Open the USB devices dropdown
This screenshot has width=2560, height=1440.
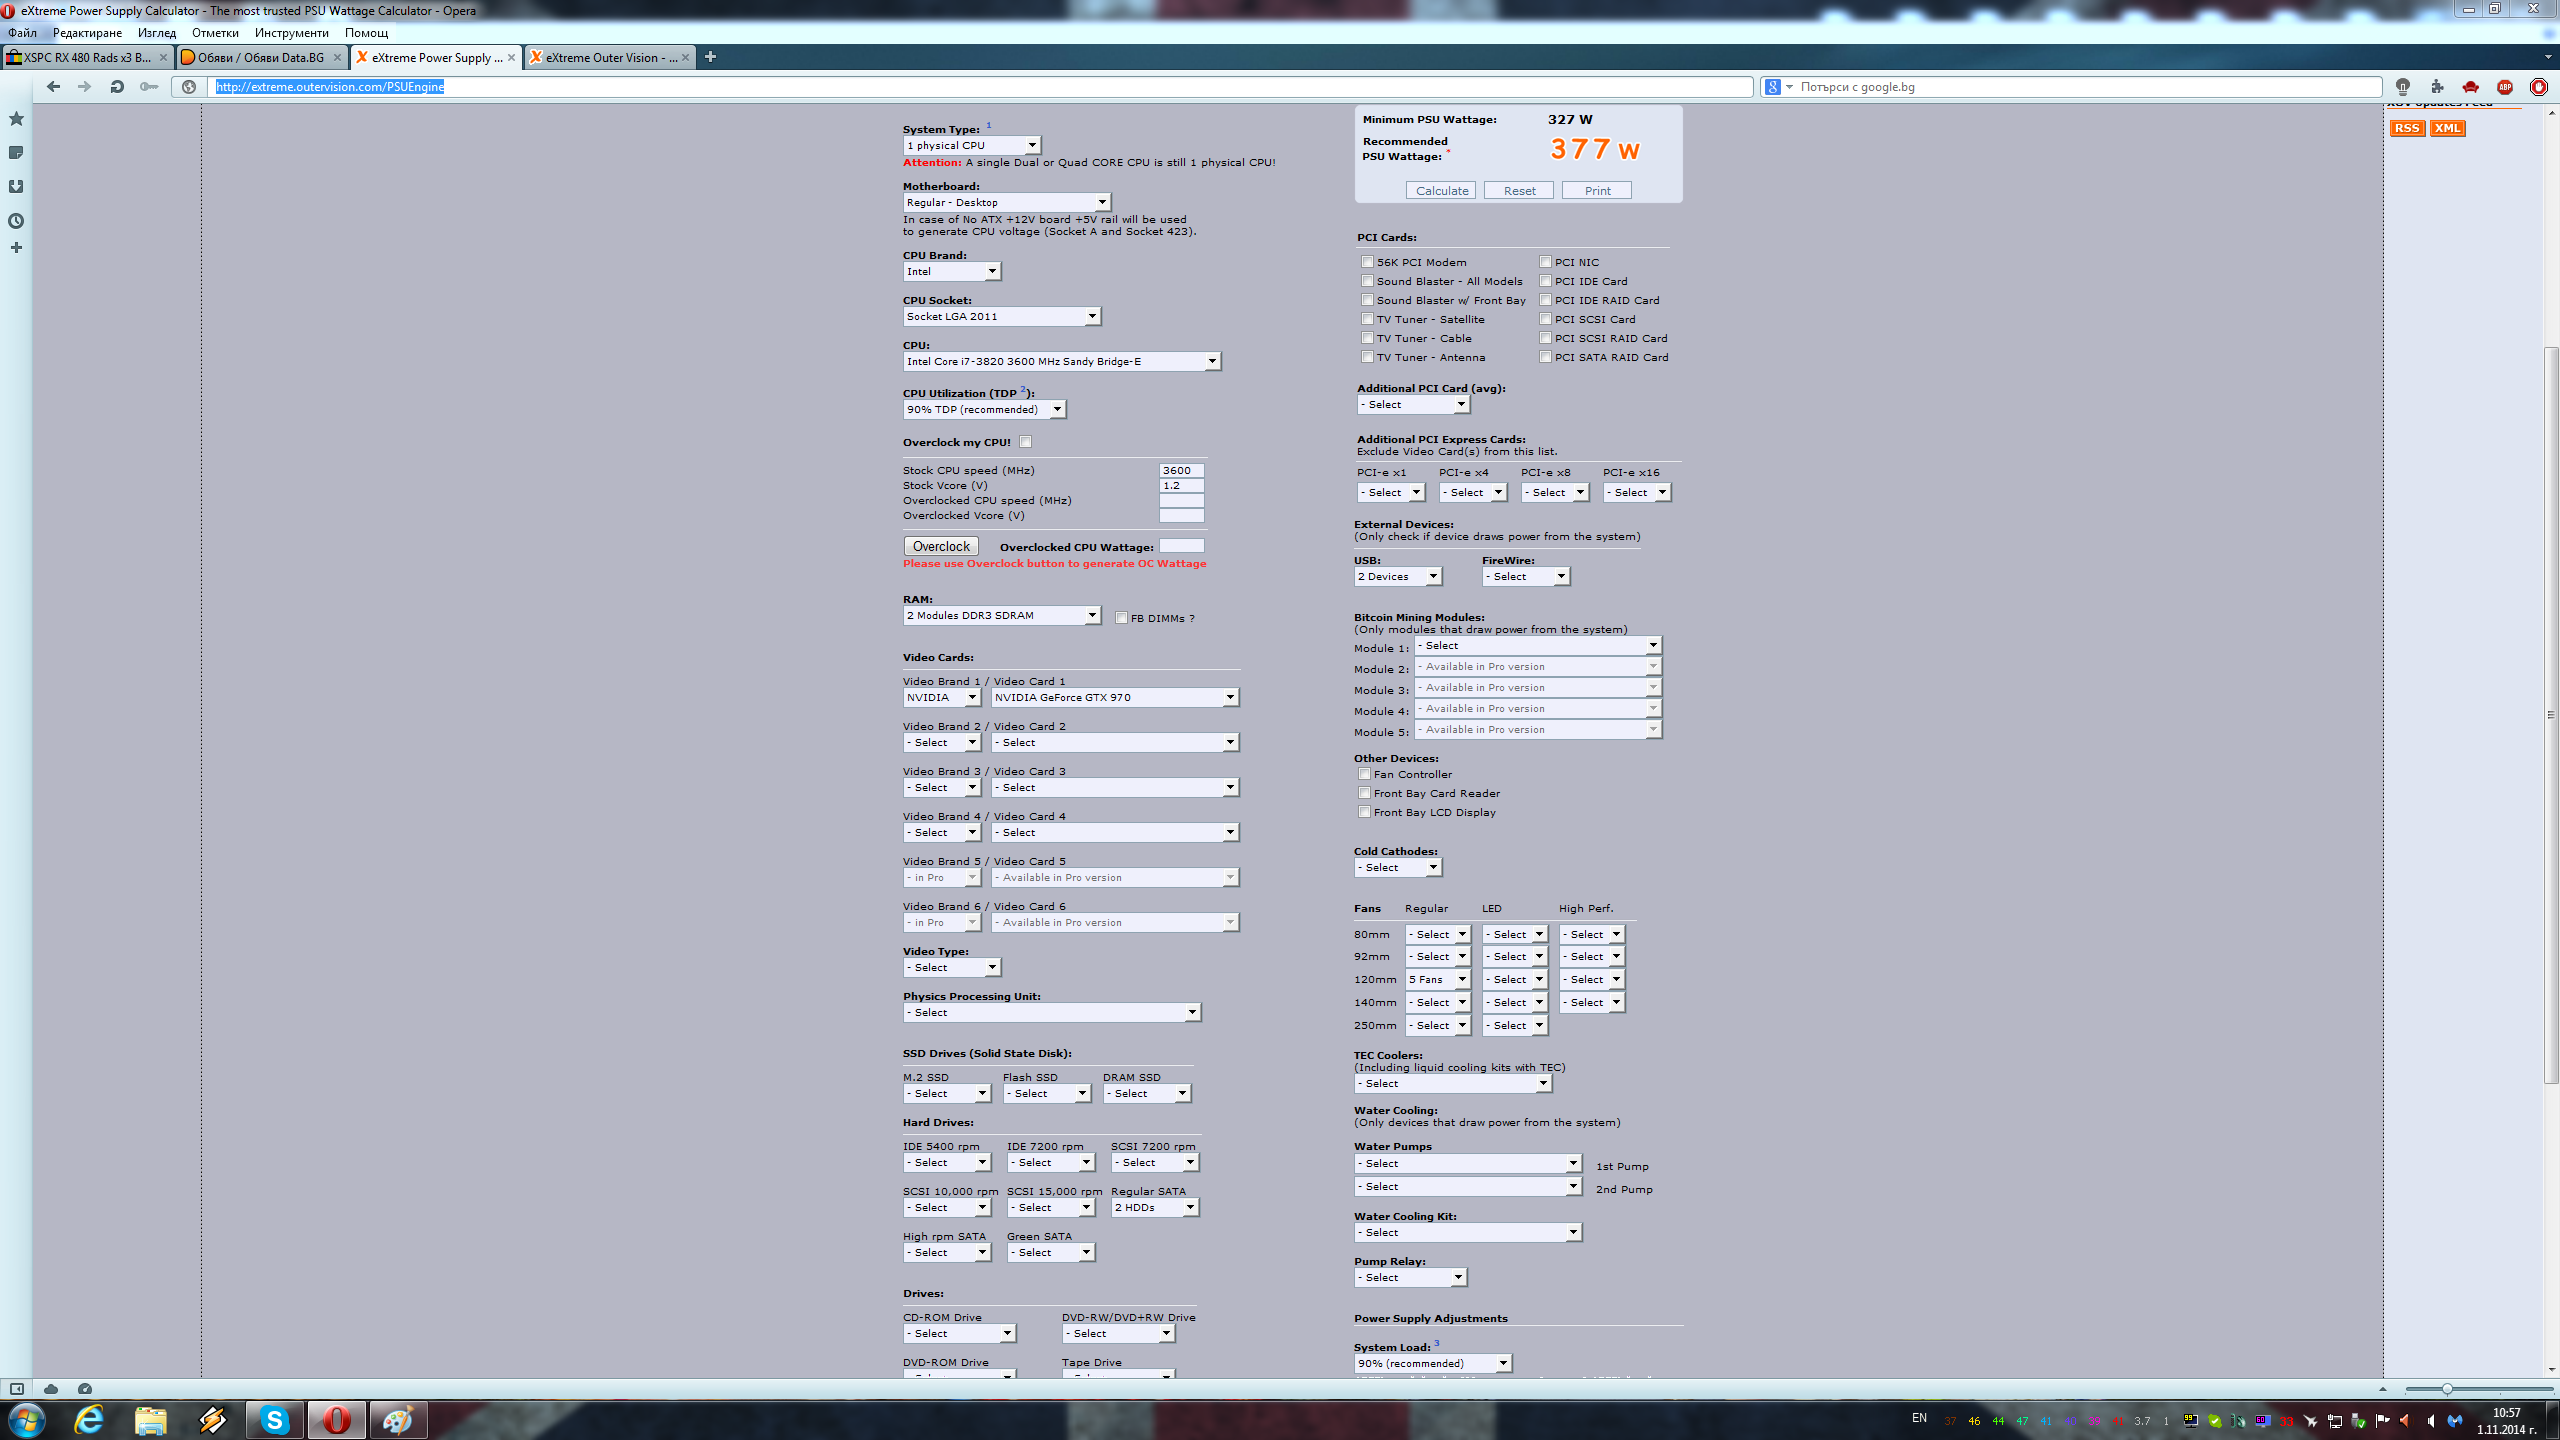coord(1398,577)
